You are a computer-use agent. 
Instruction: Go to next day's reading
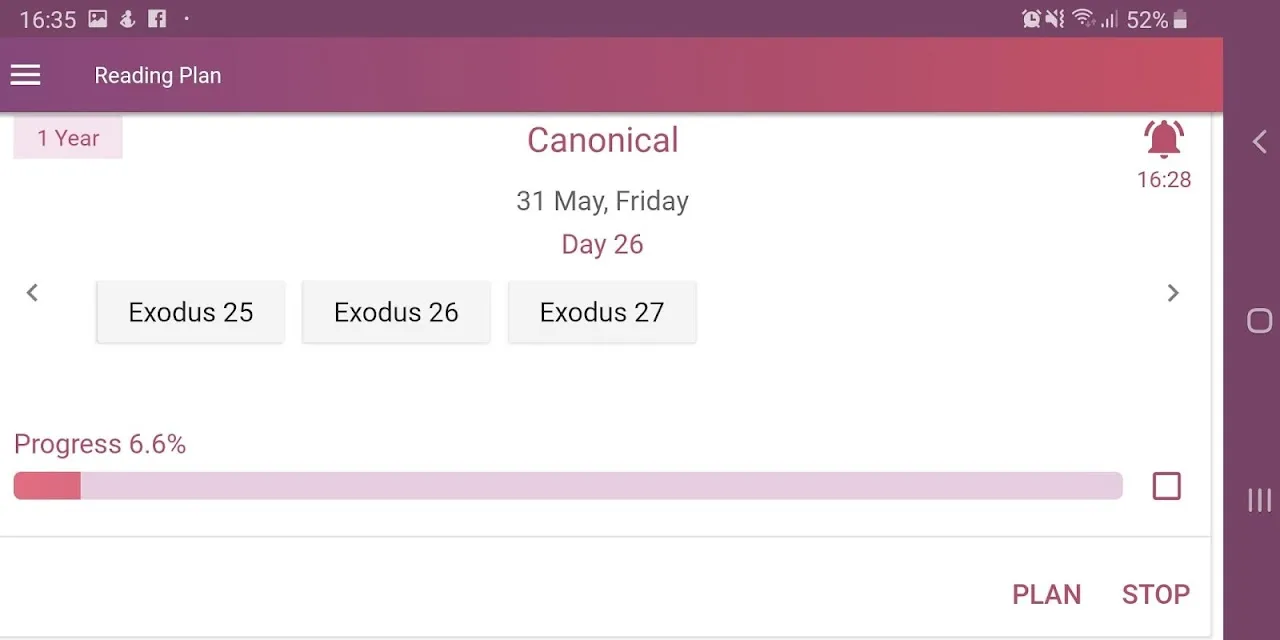pos(1173,293)
